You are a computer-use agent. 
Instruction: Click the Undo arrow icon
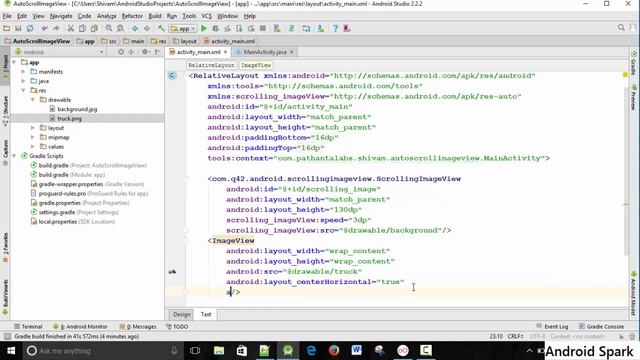pos(44,29)
